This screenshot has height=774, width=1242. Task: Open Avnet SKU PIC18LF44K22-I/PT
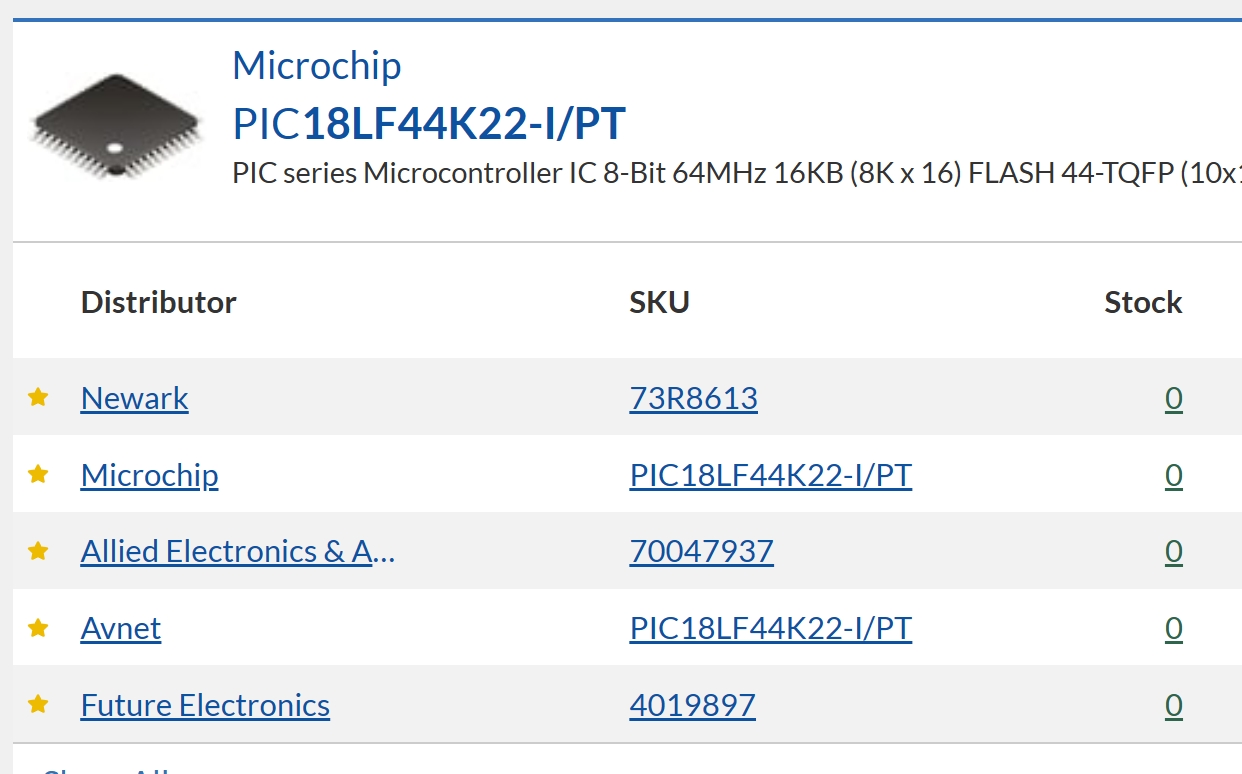(x=771, y=628)
